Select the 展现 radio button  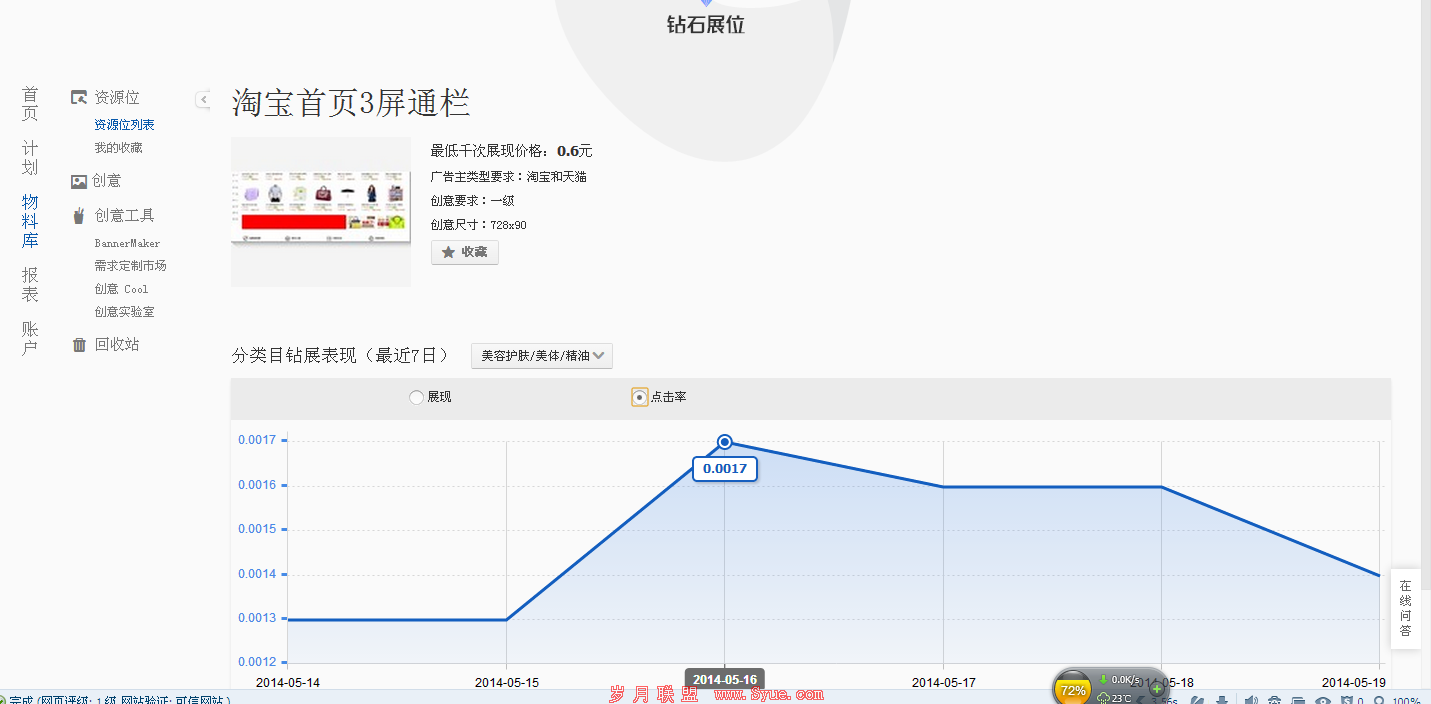tap(416, 397)
